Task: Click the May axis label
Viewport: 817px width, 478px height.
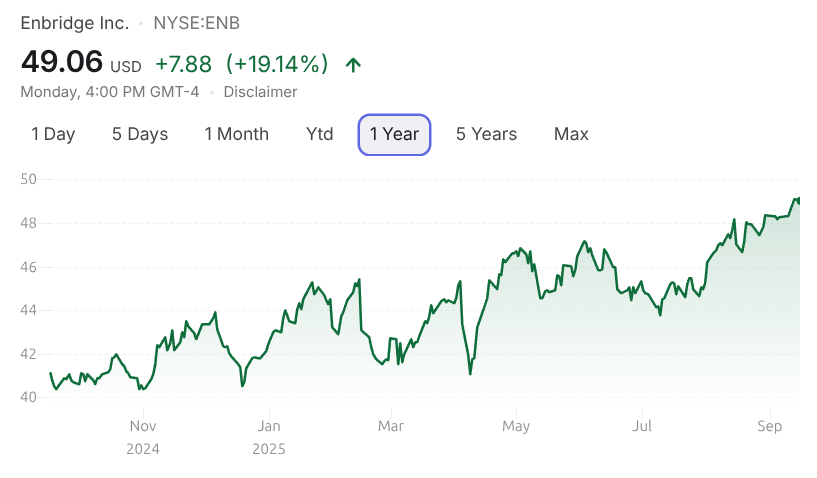Action: pyautogui.click(x=516, y=426)
